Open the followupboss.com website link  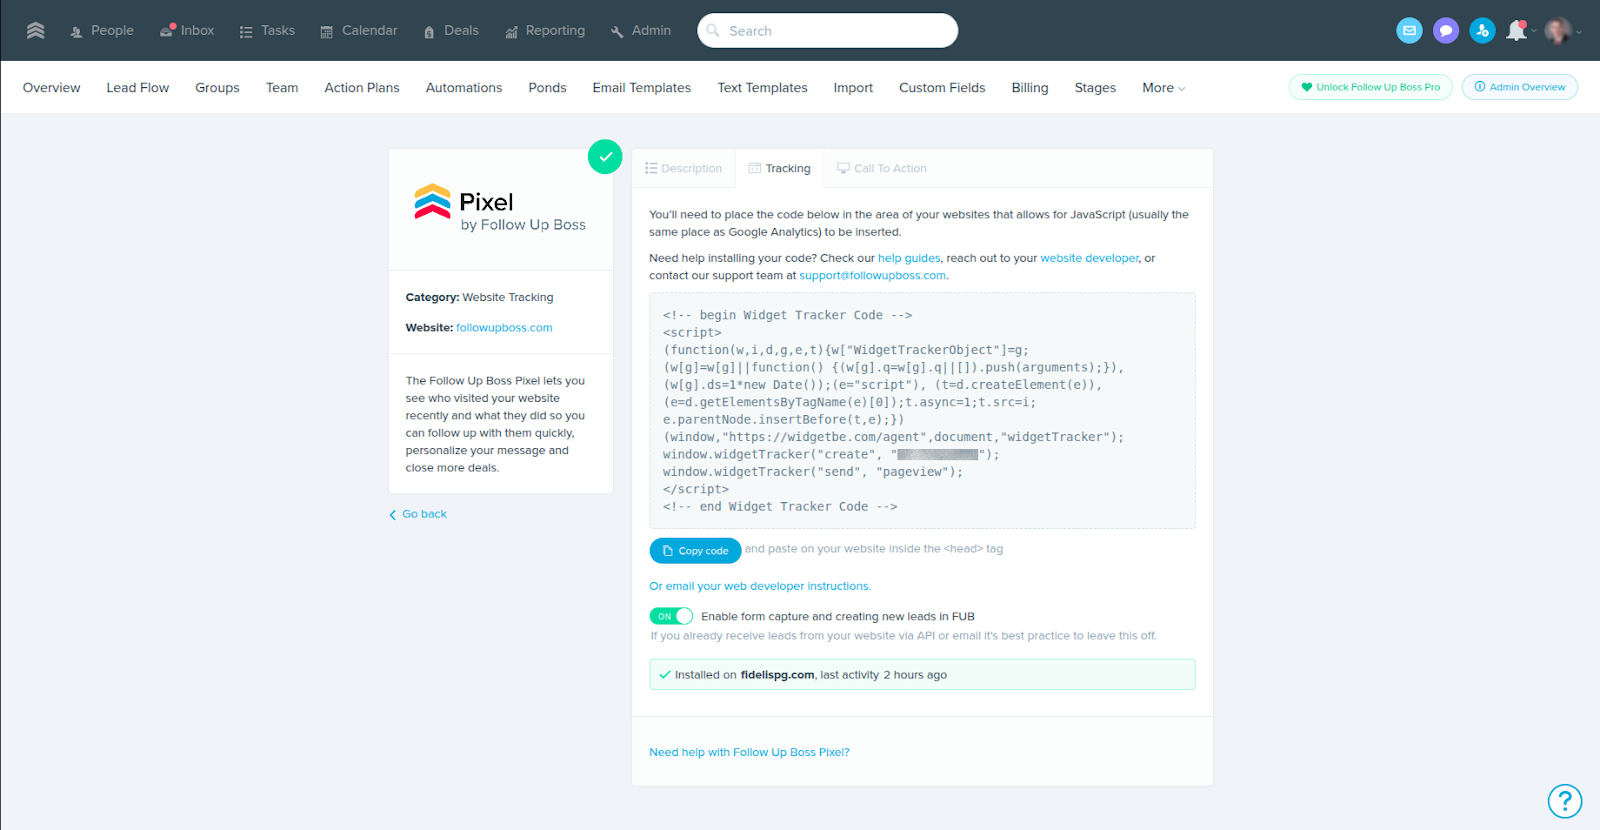pyautogui.click(x=504, y=328)
